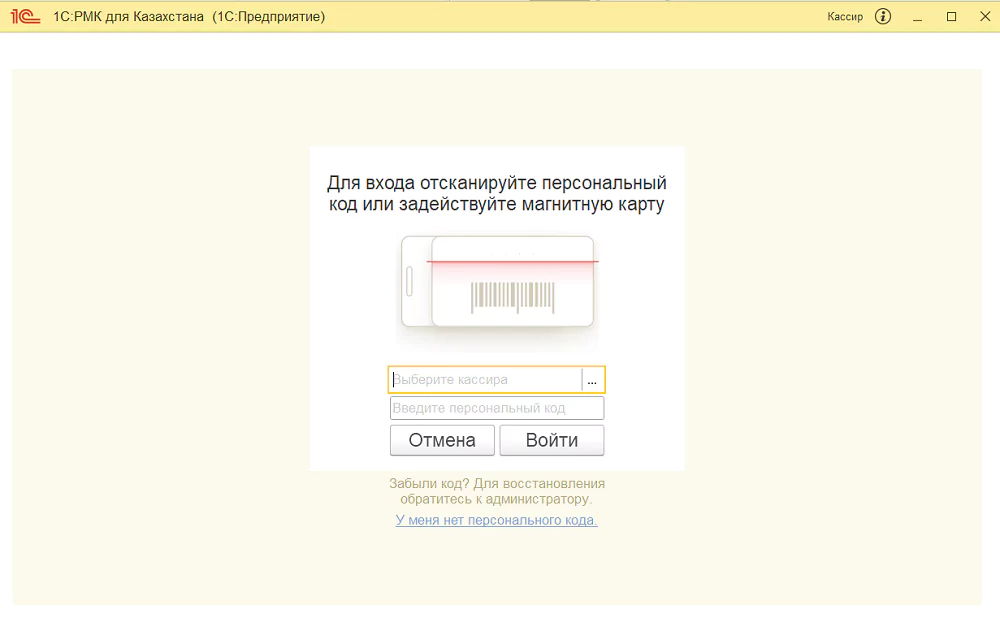Maximize the 1С:РМК window

click(951, 17)
